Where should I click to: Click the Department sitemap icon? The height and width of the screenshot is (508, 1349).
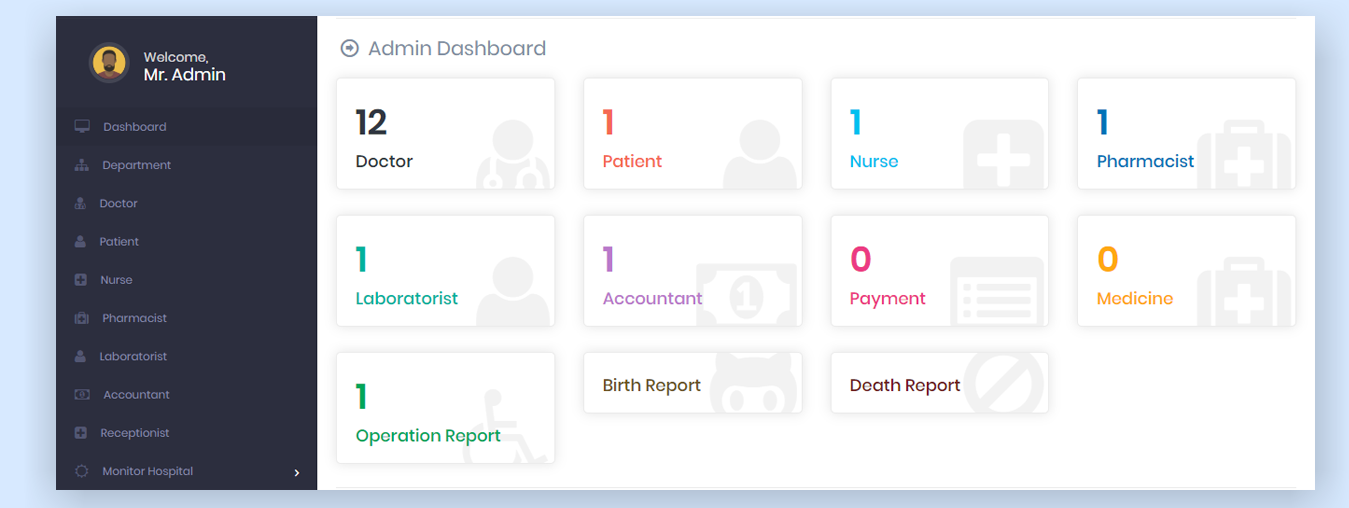pyautogui.click(x=82, y=165)
